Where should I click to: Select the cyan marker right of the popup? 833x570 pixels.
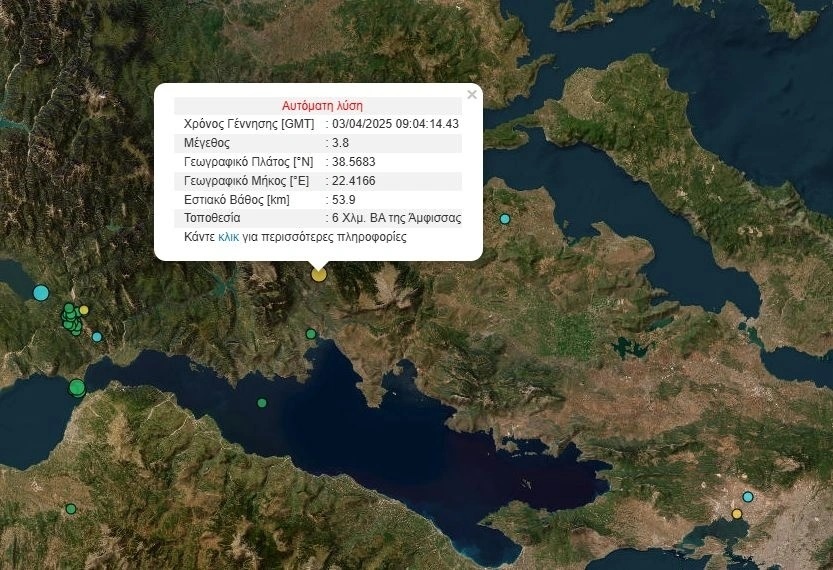click(x=505, y=219)
